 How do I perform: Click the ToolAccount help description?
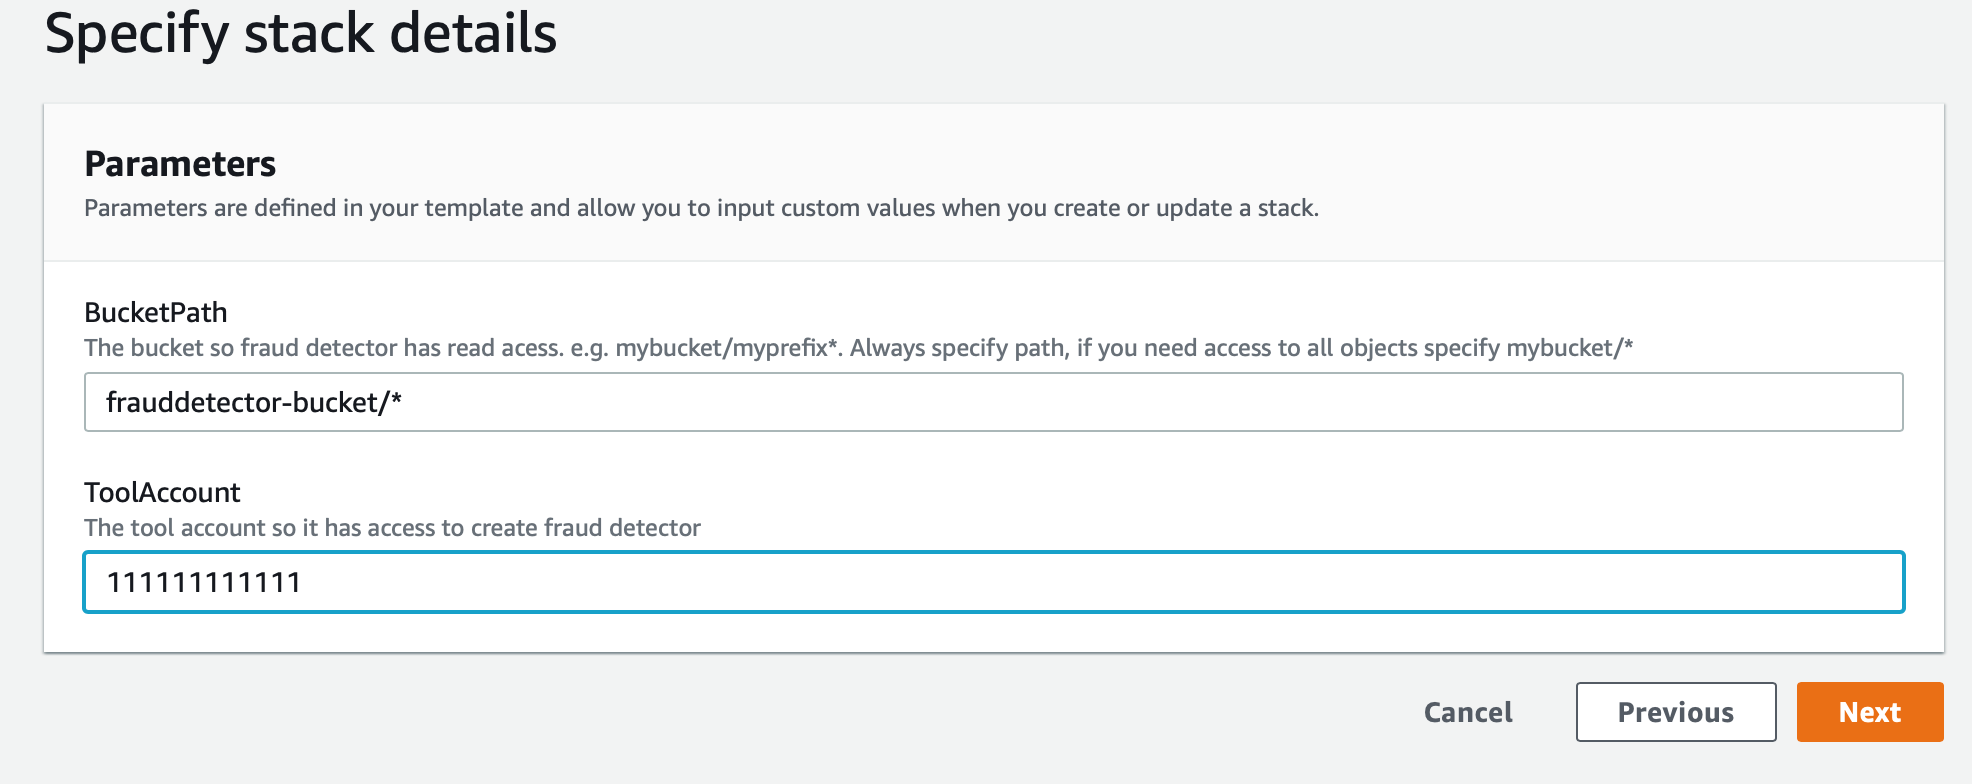392,528
